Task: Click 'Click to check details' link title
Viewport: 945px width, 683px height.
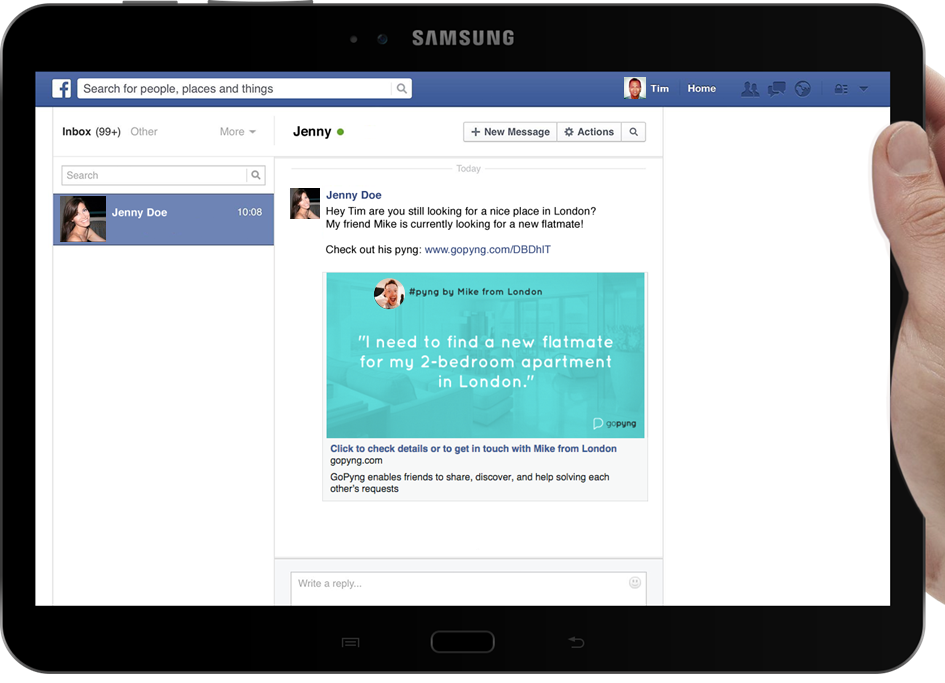Action: (473, 449)
